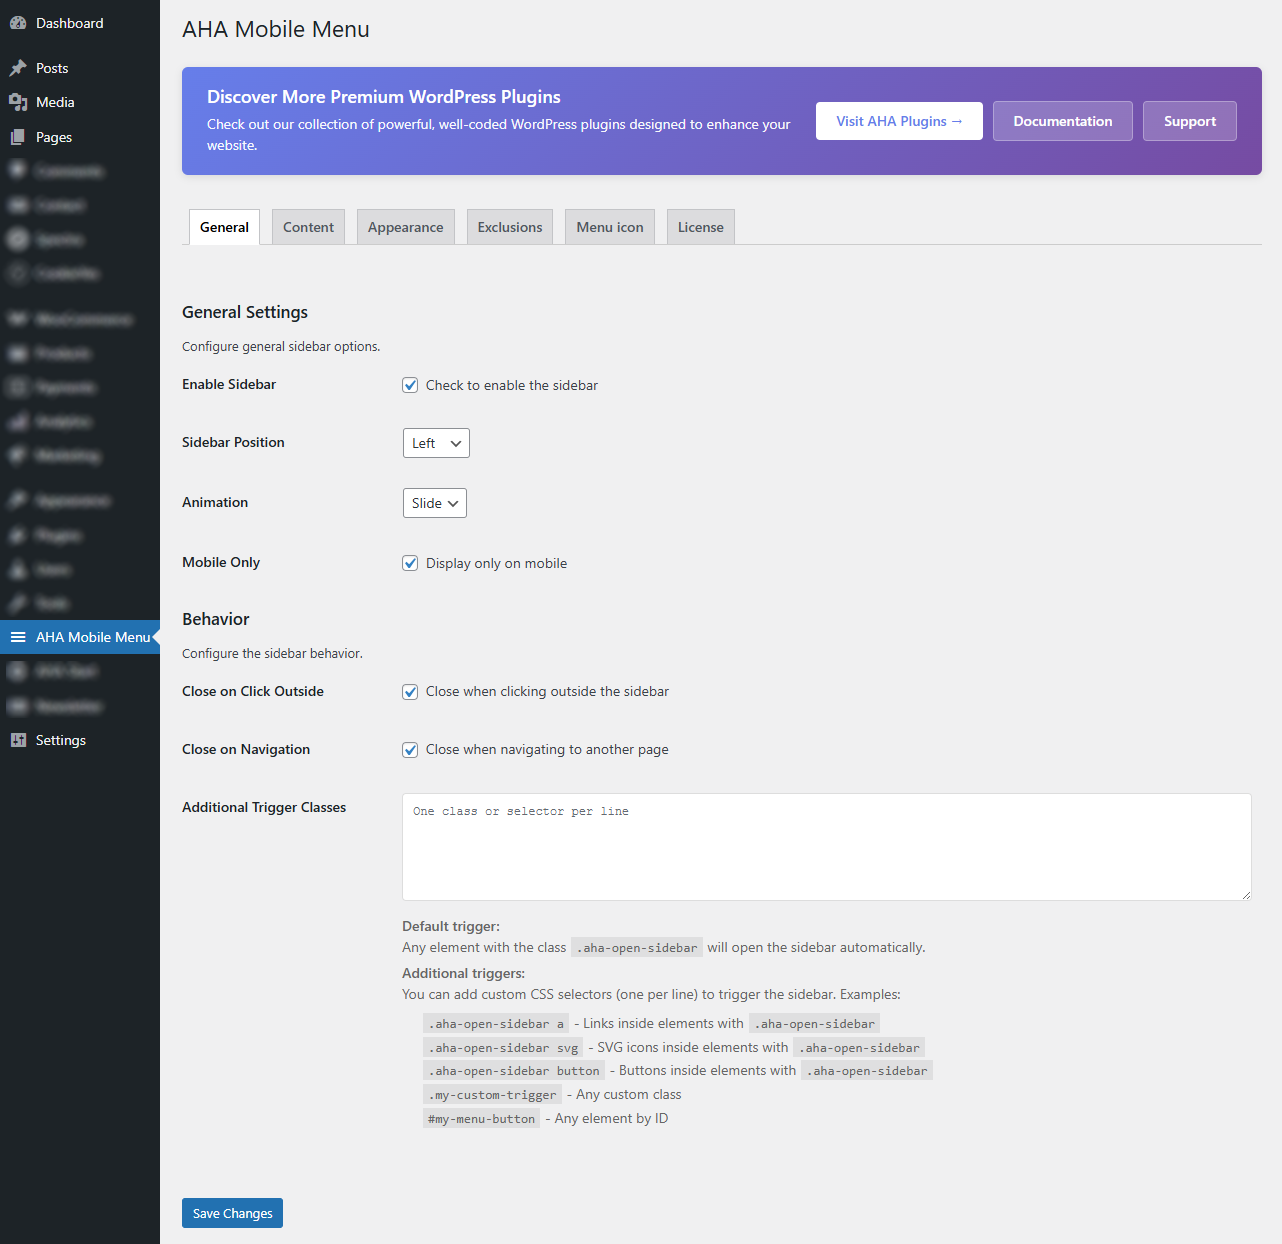Switch to the Appearance tab
This screenshot has height=1244, width=1282.
click(x=405, y=227)
